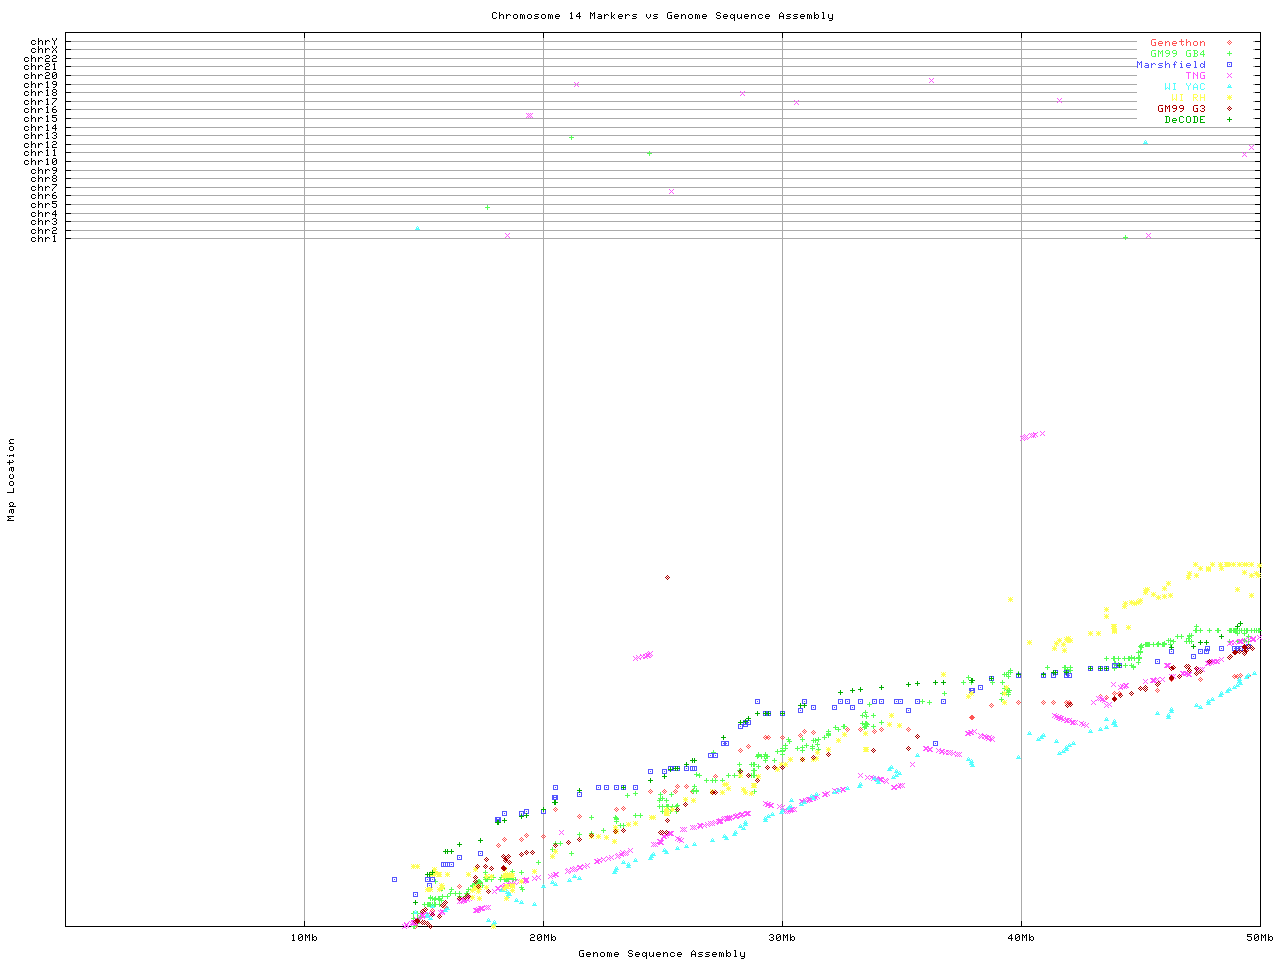Click the Genome Sequence Assembly x-axis title
1280x960 pixels.
point(662,954)
